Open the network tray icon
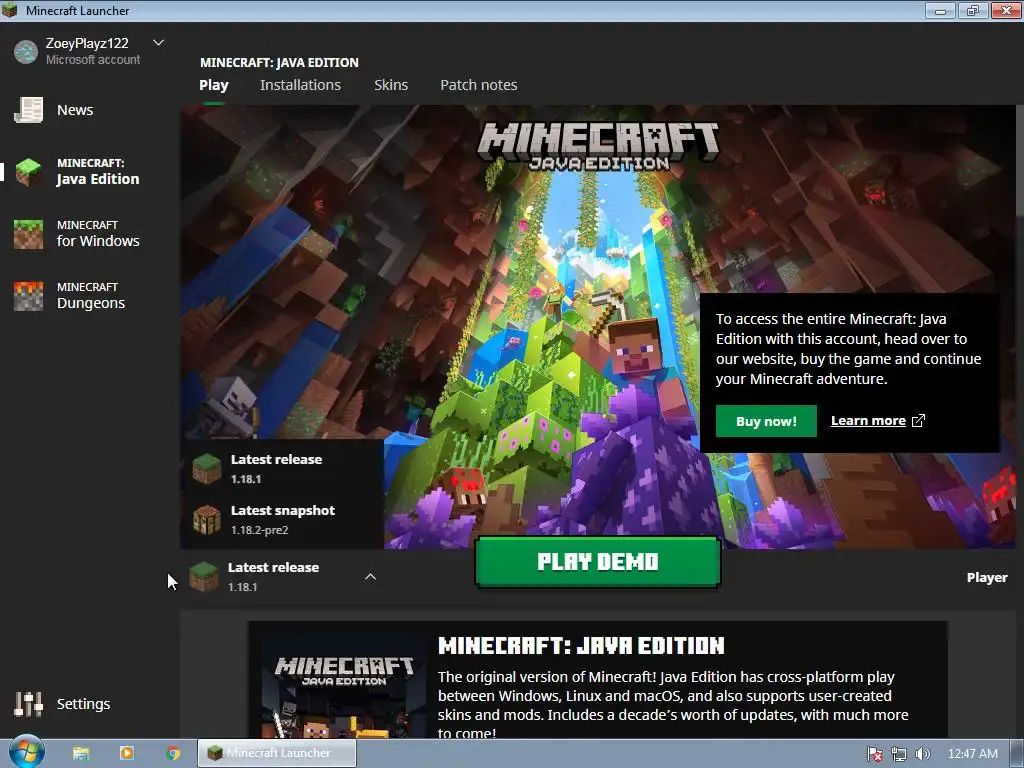 pyautogui.click(x=899, y=754)
